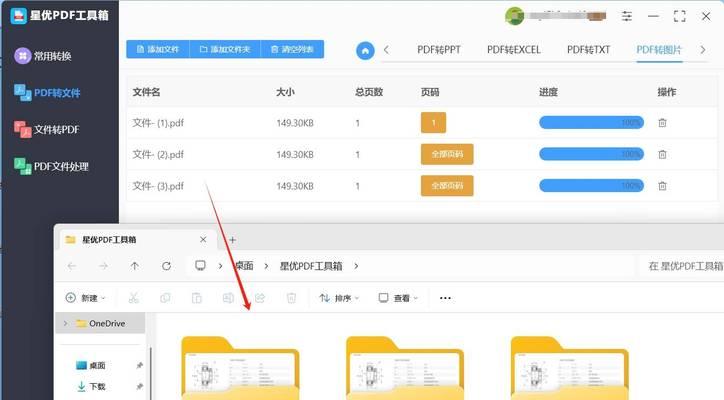Open PDF文件处理 sidebar section

(51, 166)
